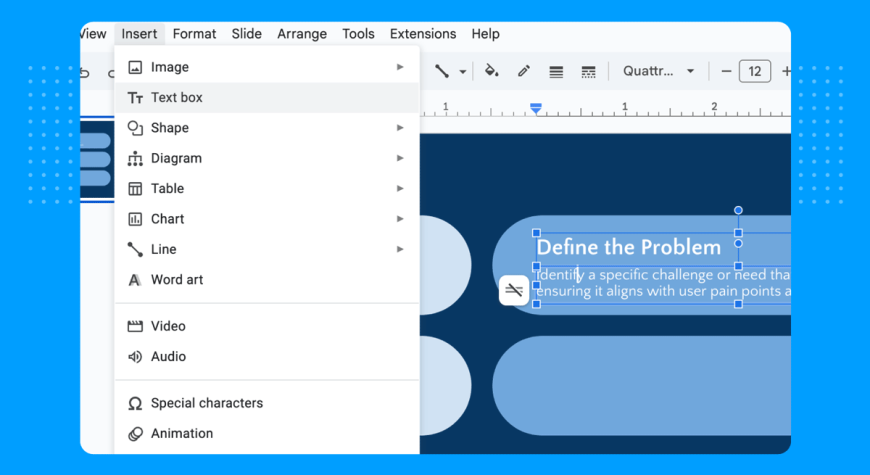The width and height of the screenshot is (870, 475).
Task: Expand the Line submenu arrow
Action: 400,249
